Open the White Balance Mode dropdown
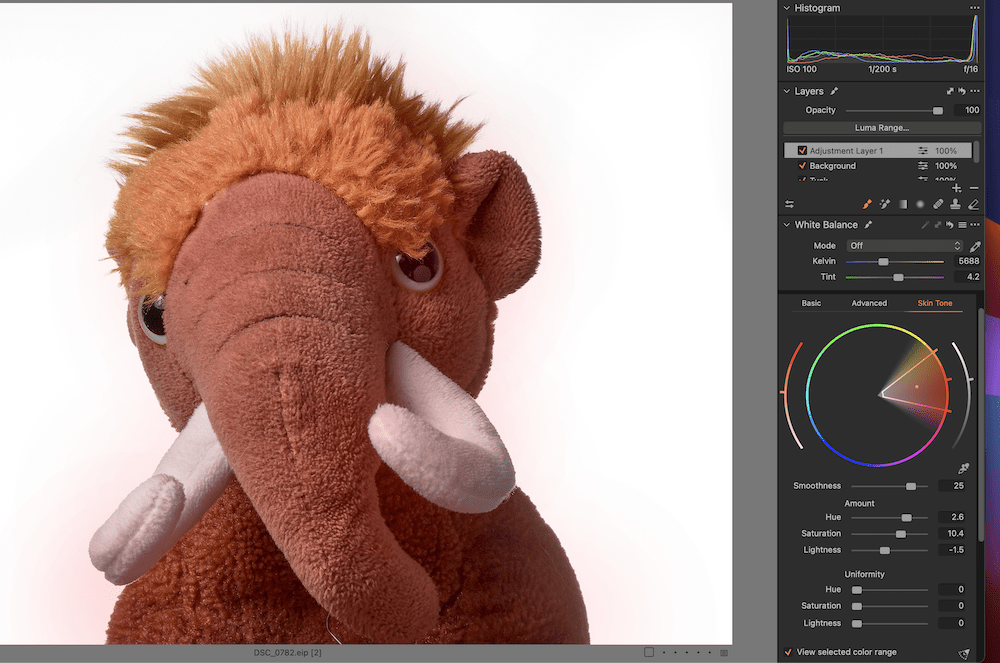The image size is (1000, 663). point(904,246)
